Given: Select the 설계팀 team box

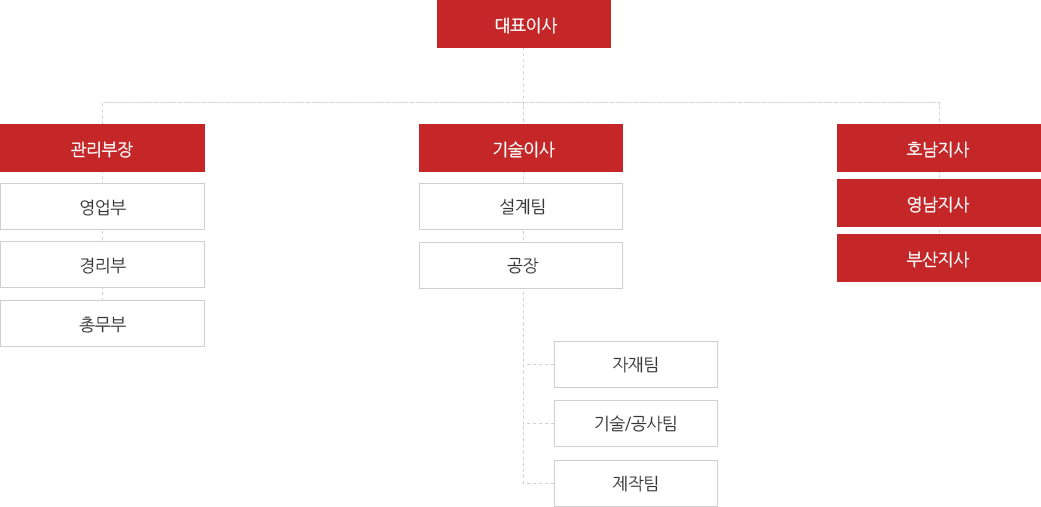Looking at the screenshot, I should click(x=520, y=206).
